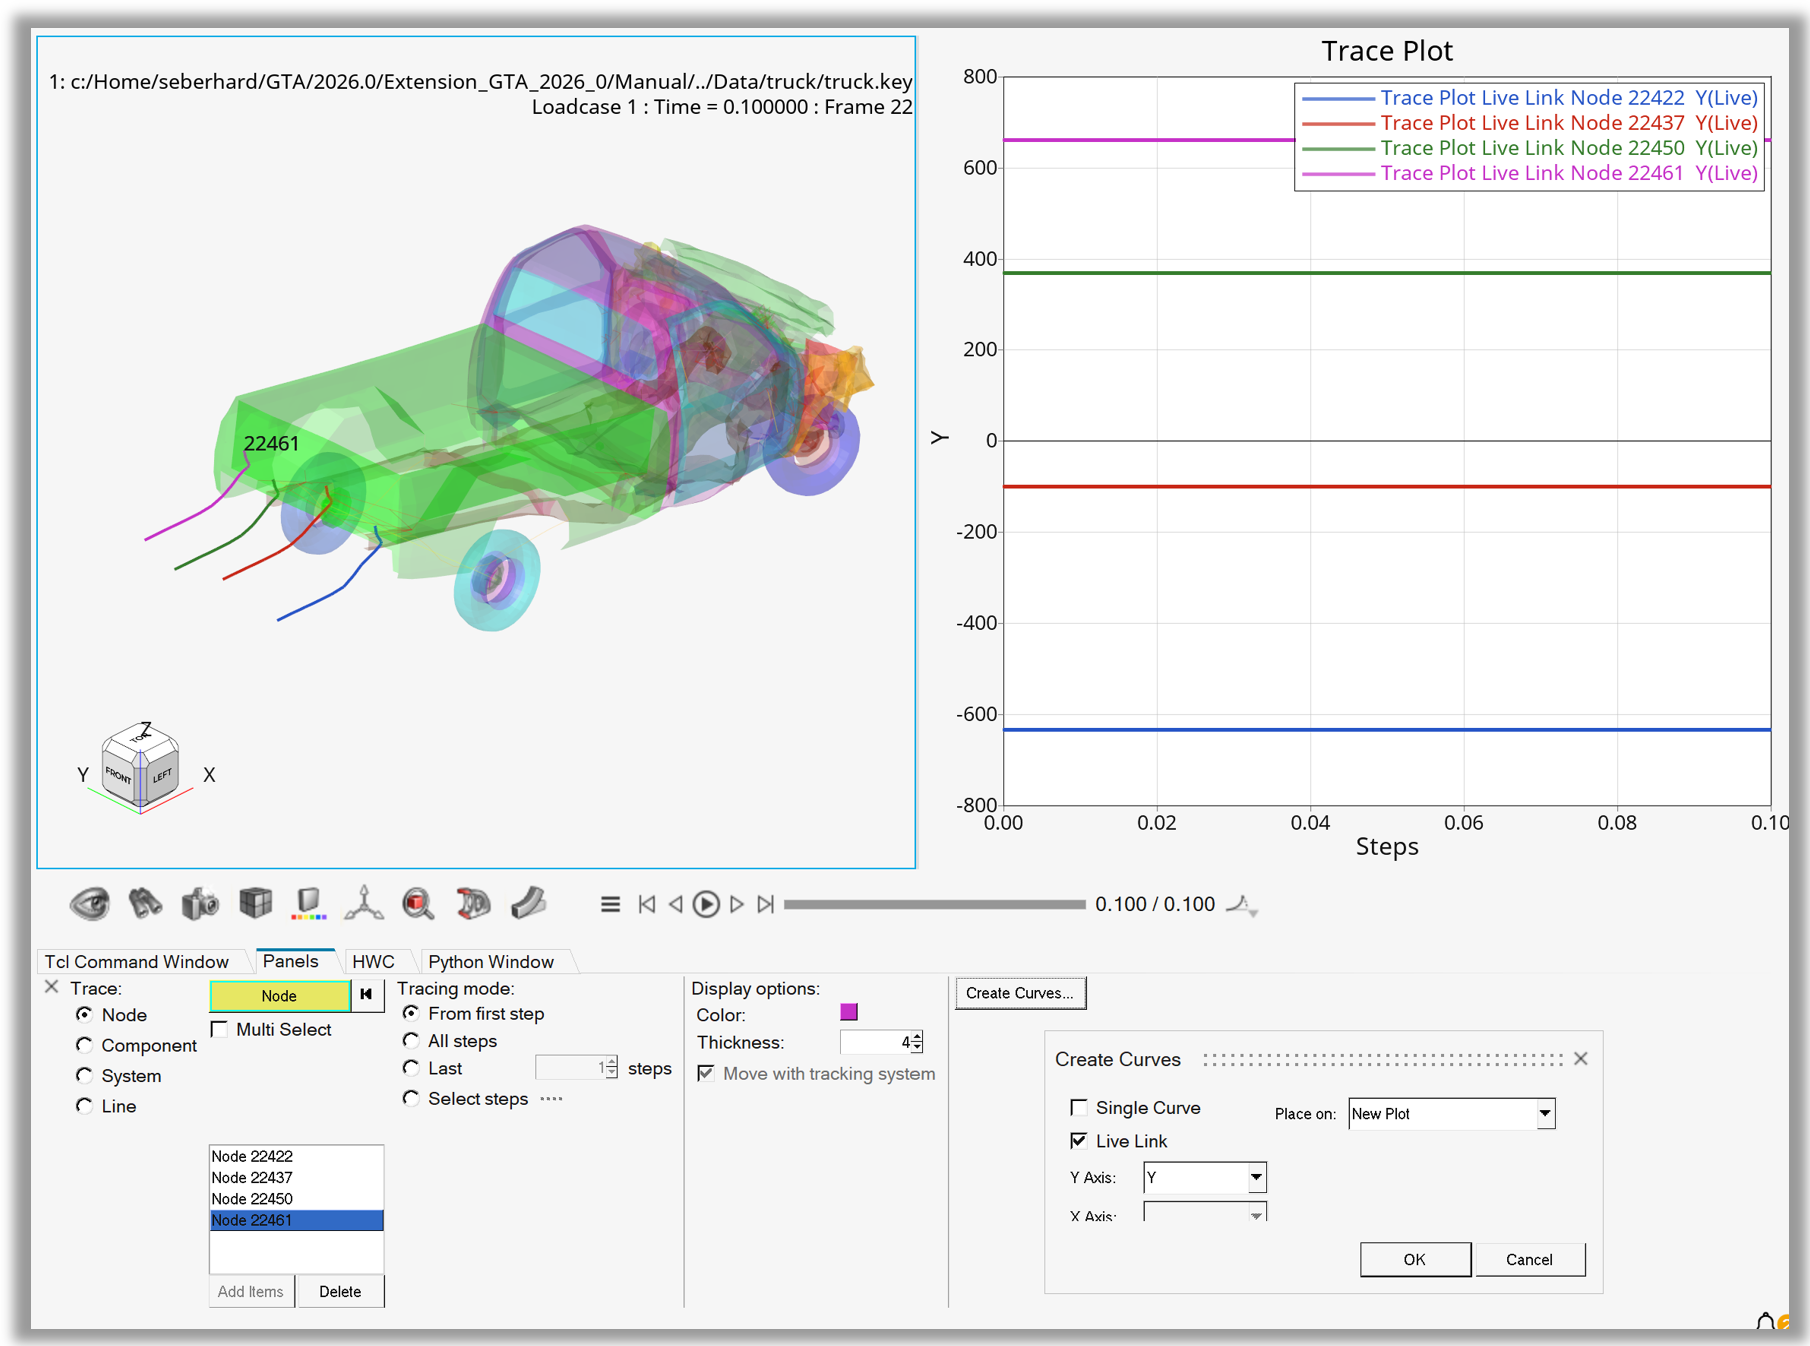
Task: Switch to the Panels tab
Action: pos(290,961)
